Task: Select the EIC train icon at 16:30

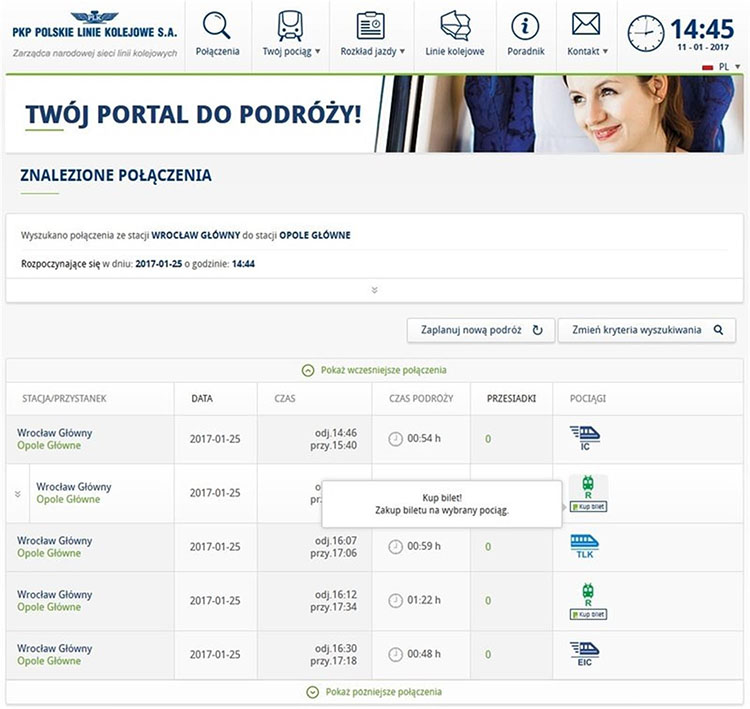Action: [585, 653]
